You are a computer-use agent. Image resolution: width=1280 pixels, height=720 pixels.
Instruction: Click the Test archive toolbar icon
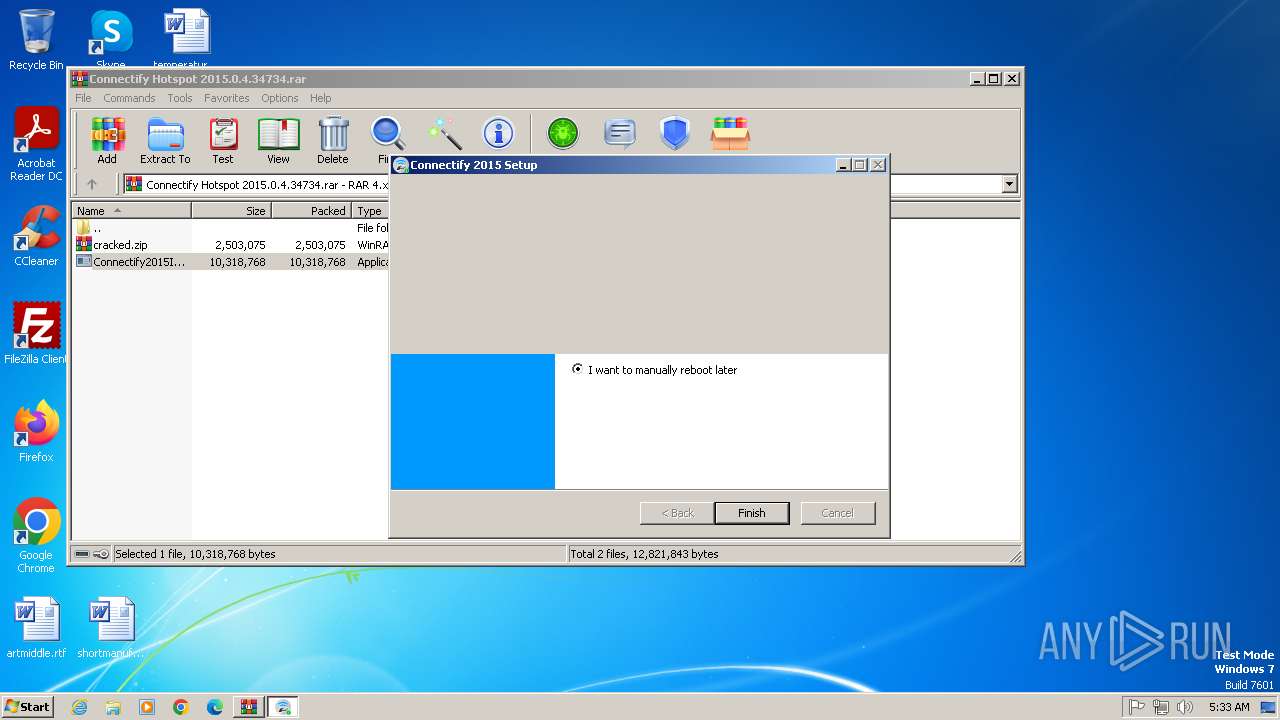click(223, 140)
